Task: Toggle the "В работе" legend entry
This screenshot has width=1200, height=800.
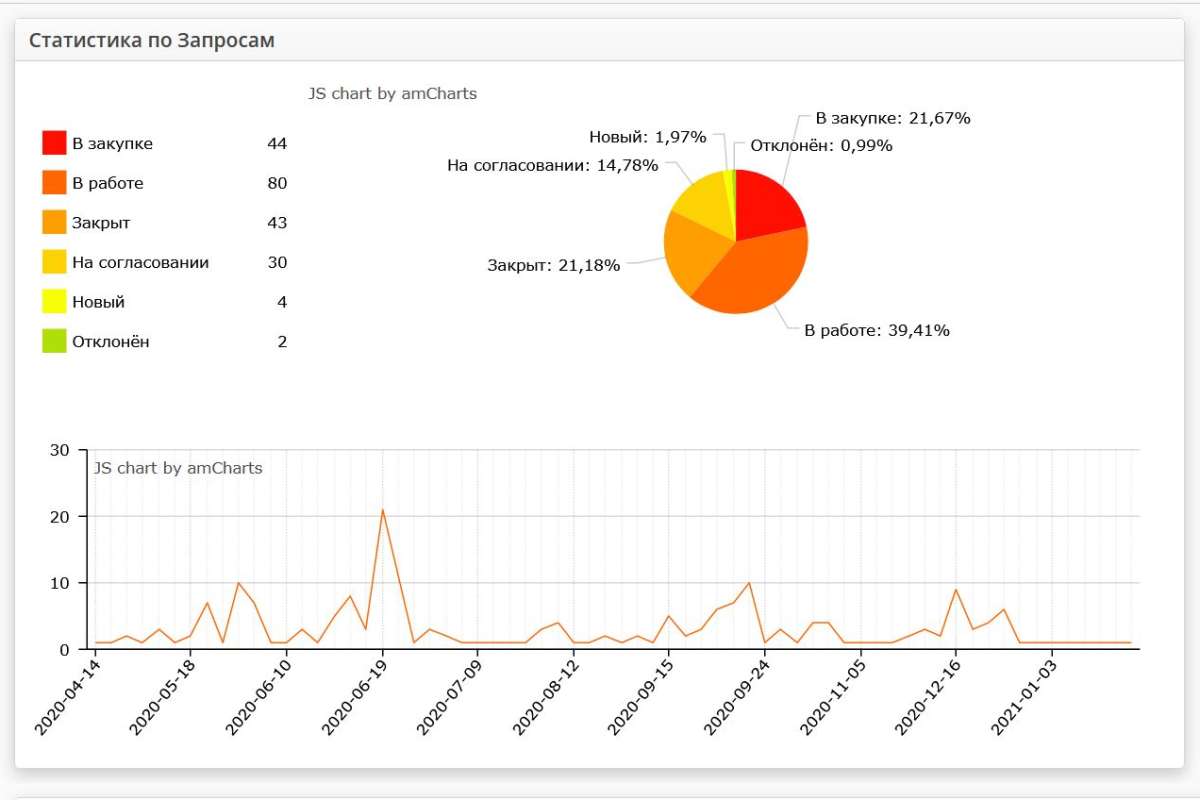Action: tap(110, 182)
